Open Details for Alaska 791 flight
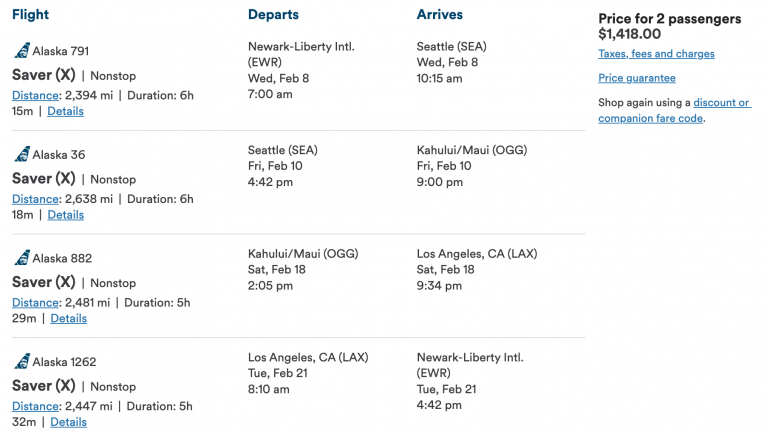 [65, 111]
